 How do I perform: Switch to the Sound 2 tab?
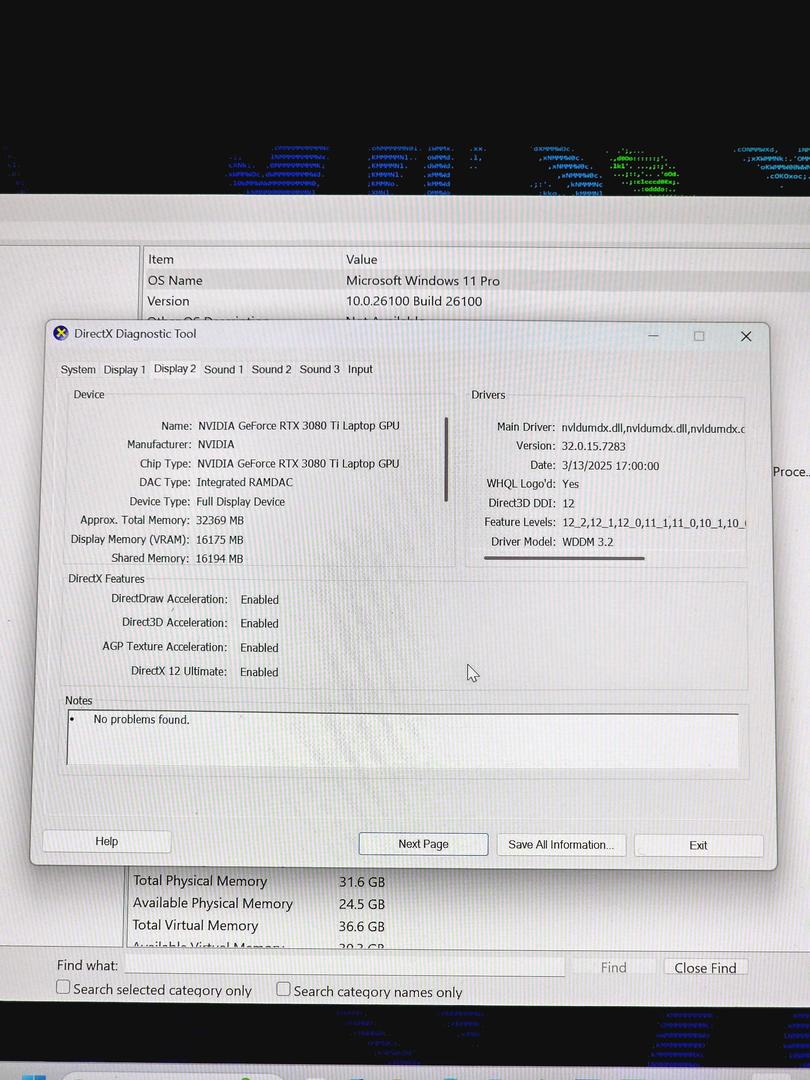point(271,369)
